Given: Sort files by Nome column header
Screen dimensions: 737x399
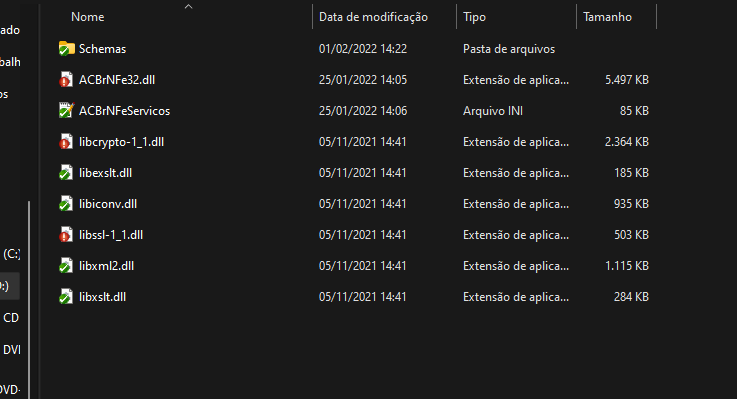Looking at the screenshot, I should (87, 17).
